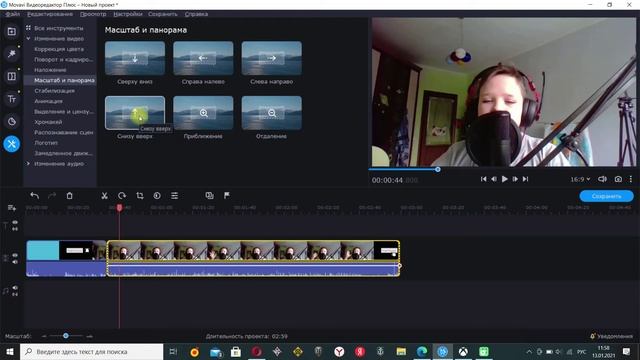This screenshot has width=640, height=360.
Task: Zoom in timeline with plus button
Action: point(89,336)
